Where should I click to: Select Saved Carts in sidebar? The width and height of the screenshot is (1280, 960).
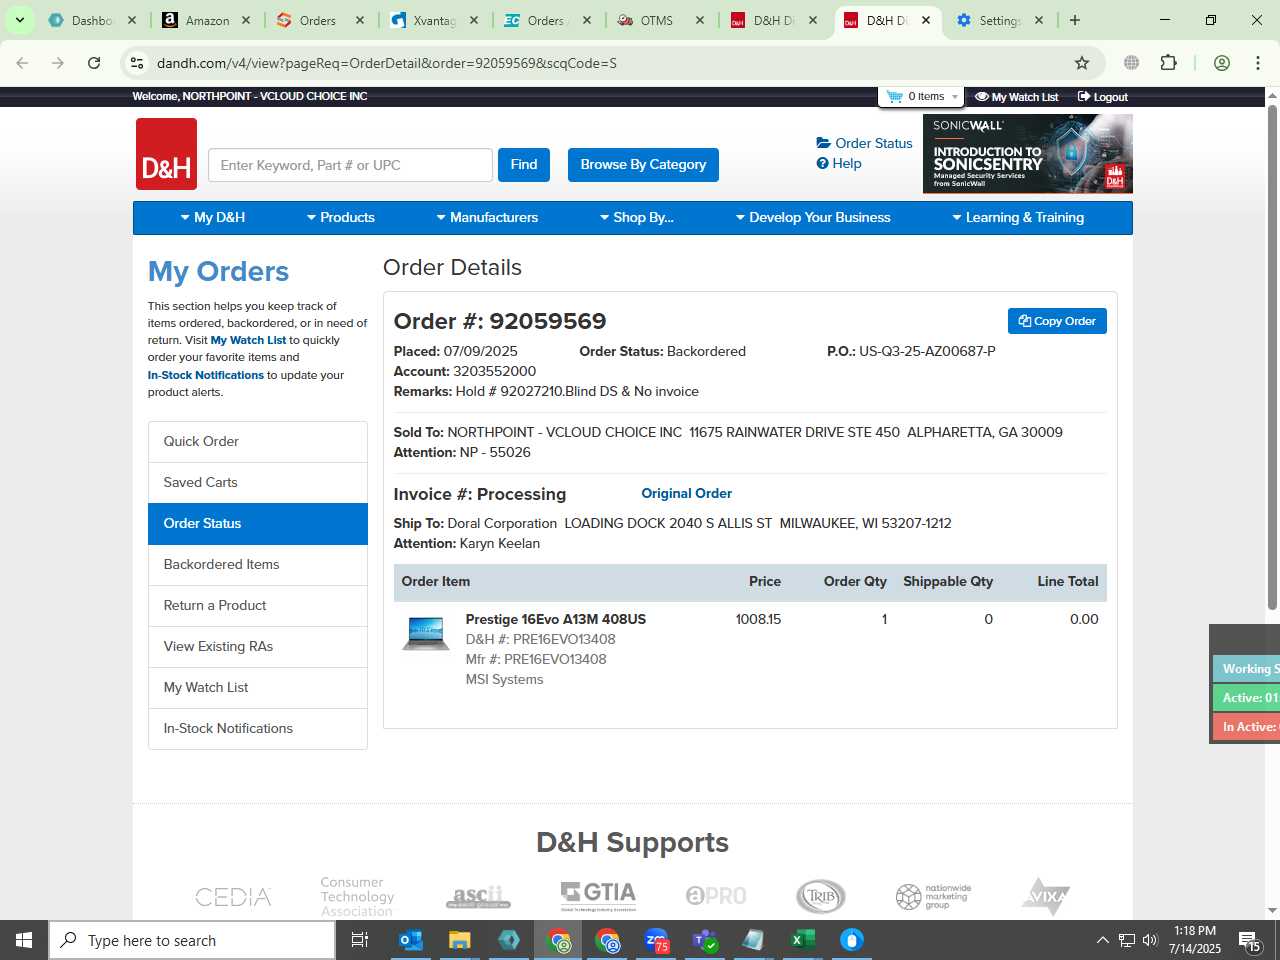(258, 482)
